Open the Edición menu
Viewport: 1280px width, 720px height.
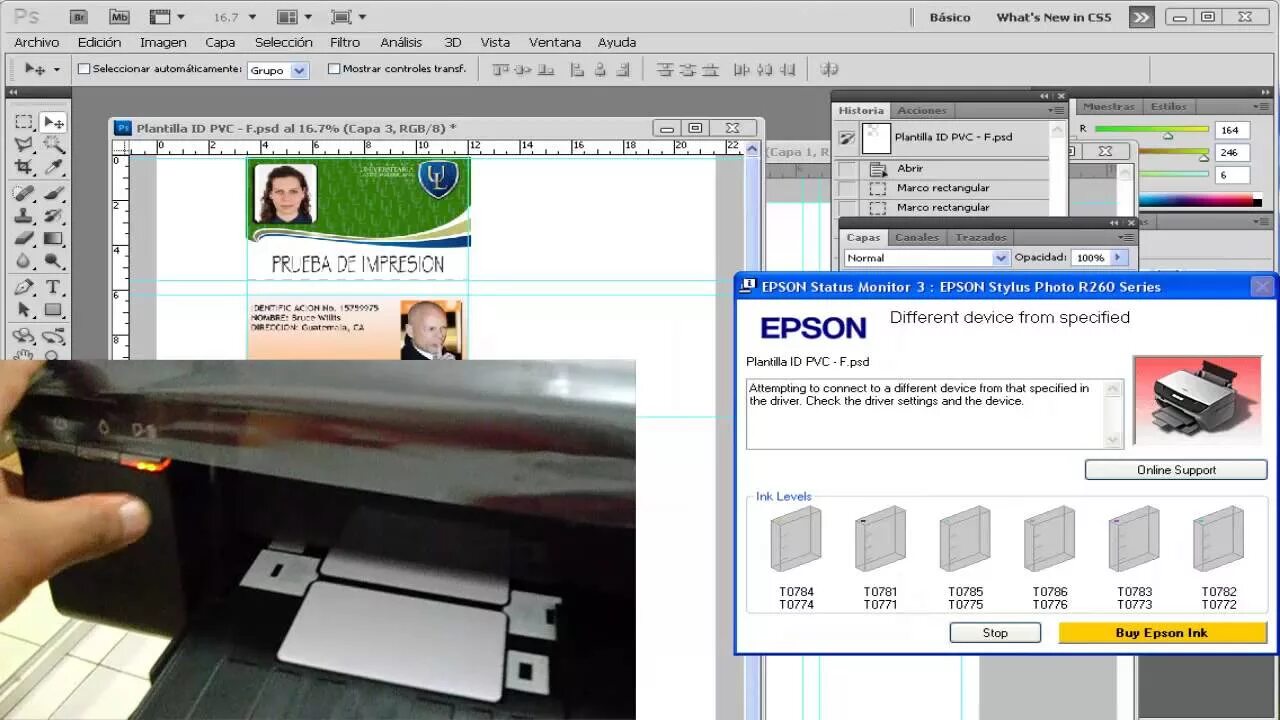pos(99,42)
